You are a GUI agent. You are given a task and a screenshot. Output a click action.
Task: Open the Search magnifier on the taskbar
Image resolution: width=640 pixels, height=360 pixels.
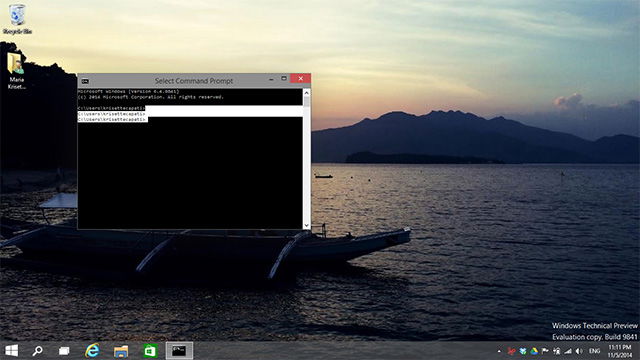pos(38,351)
